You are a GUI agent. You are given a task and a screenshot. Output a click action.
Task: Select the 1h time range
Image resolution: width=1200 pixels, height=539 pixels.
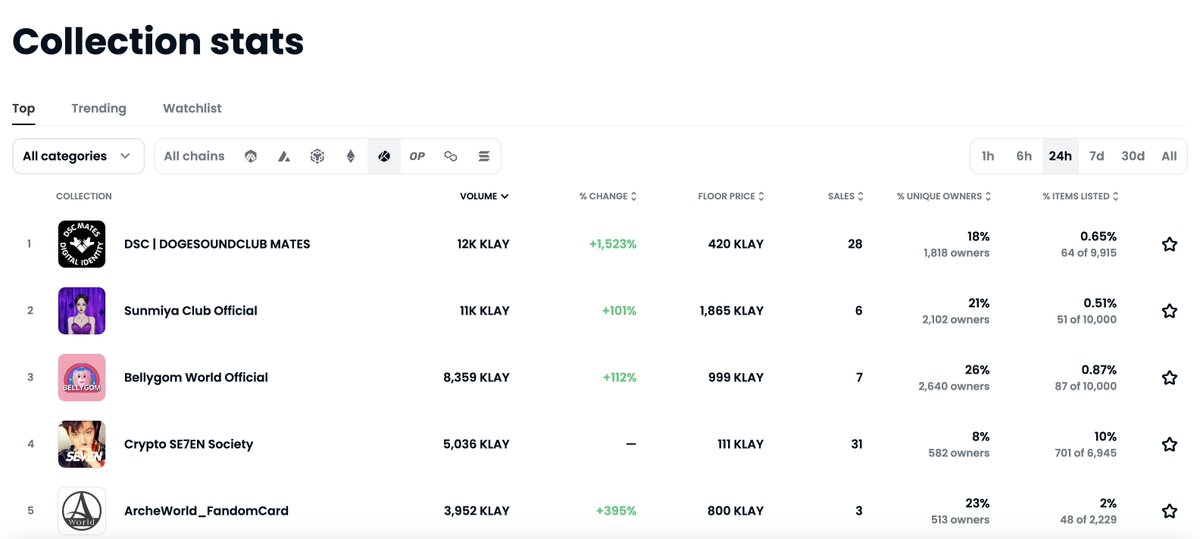(x=988, y=156)
